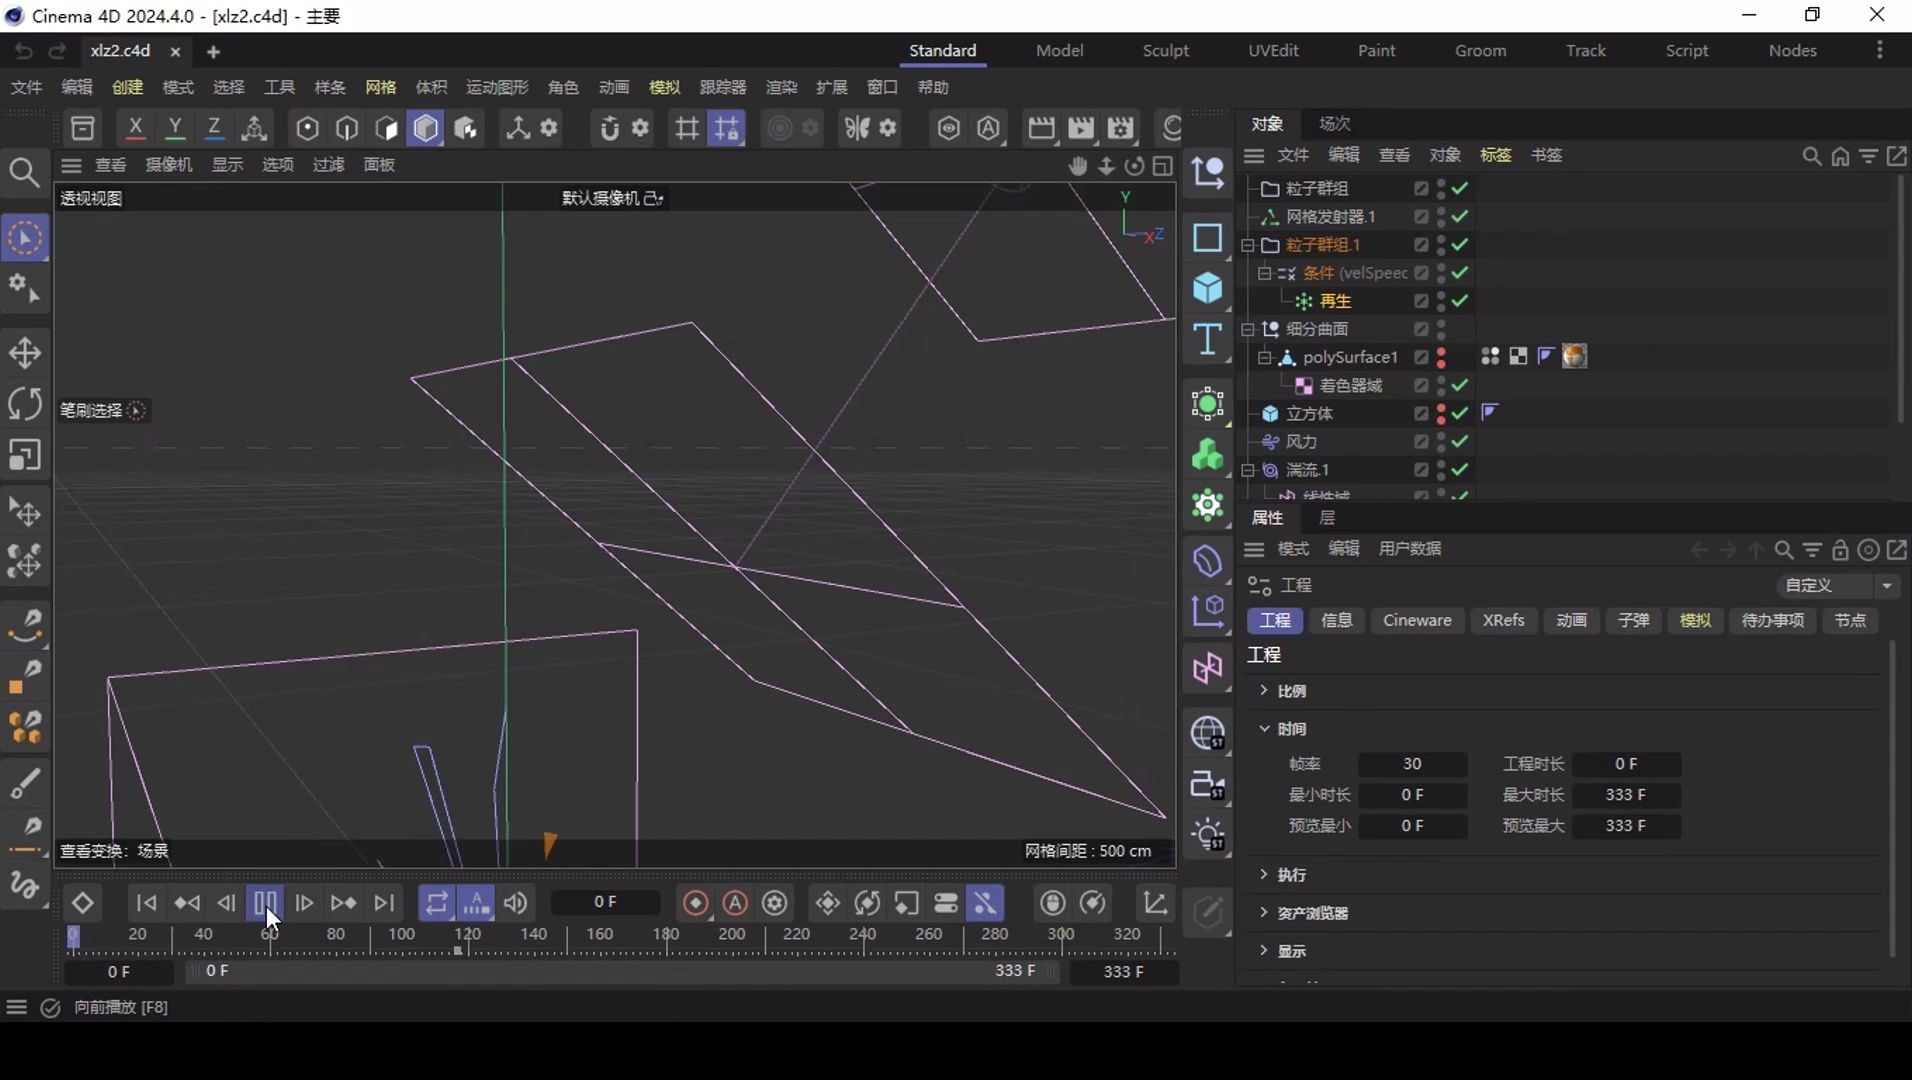Select the Live Selection tool
The image size is (1912, 1080).
tap(25, 237)
